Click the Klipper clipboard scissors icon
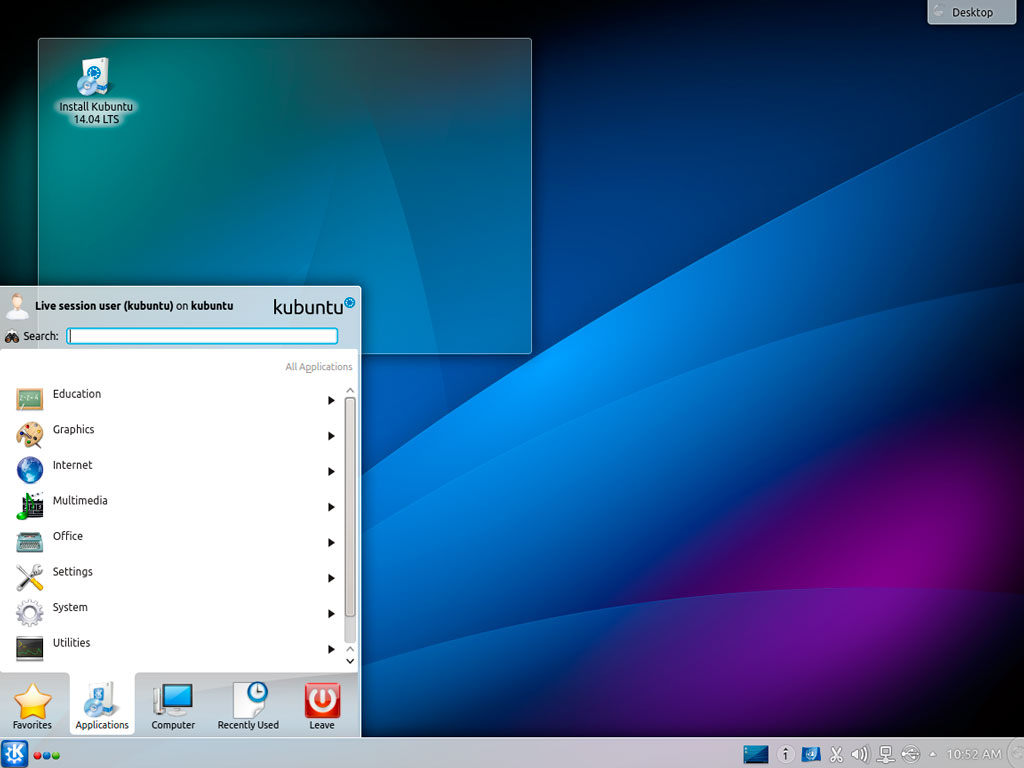Image resolution: width=1024 pixels, height=768 pixels. click(837, 754)
